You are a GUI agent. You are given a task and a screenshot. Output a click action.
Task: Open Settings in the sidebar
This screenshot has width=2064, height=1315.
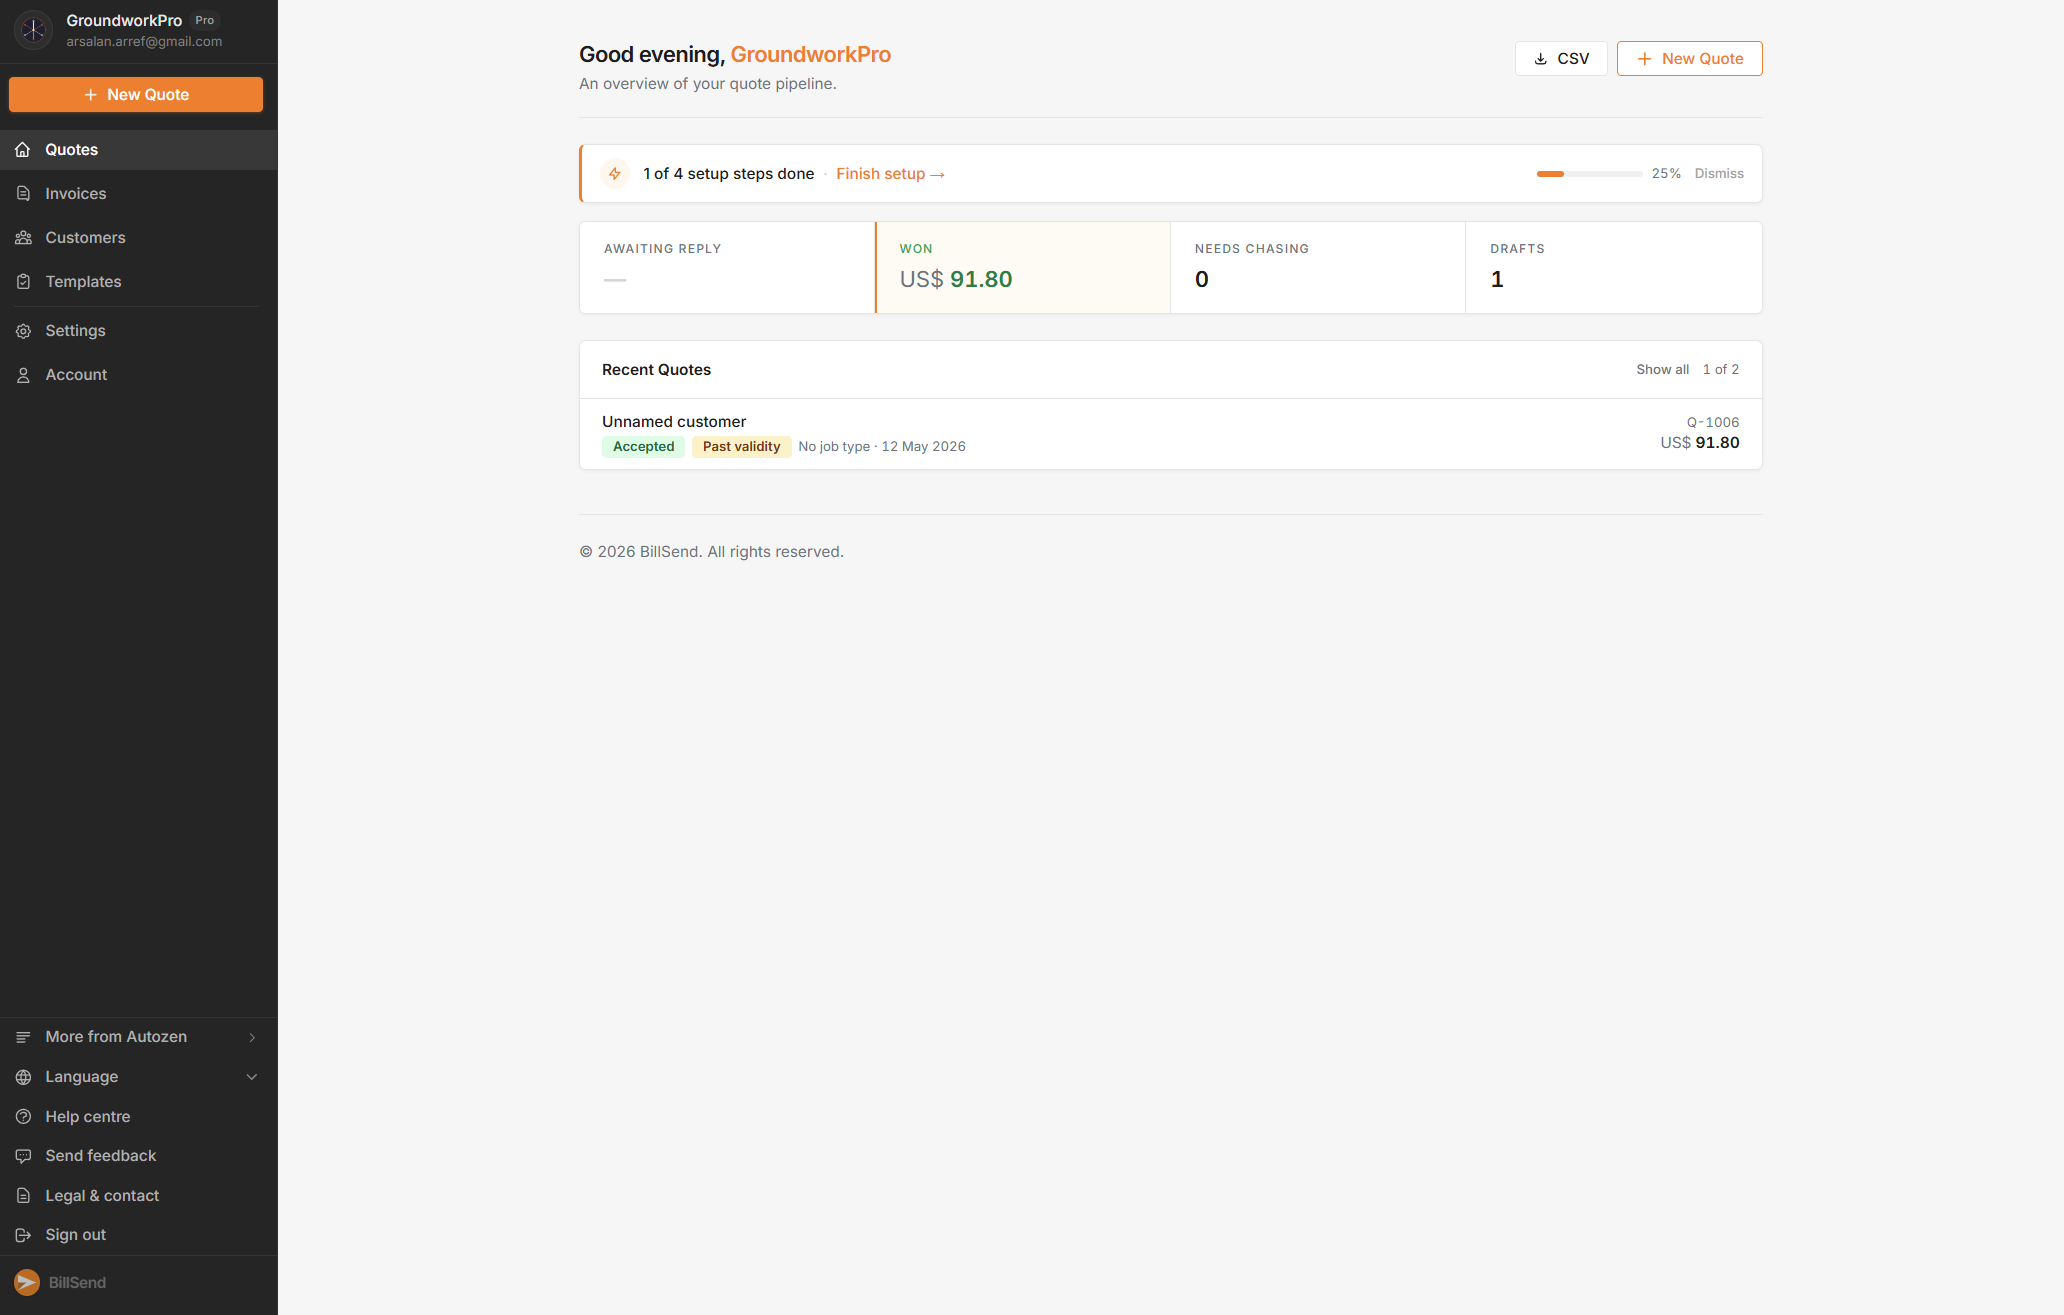139,331
